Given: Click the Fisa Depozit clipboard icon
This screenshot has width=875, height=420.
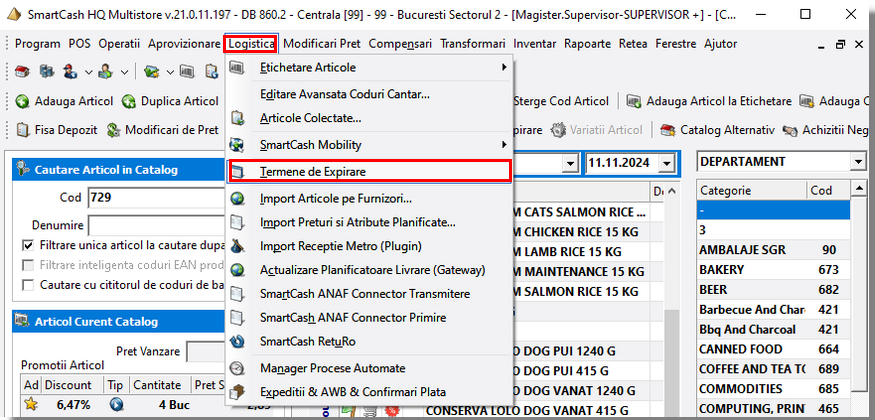Looking at the screenshot, I should [22, 130].
